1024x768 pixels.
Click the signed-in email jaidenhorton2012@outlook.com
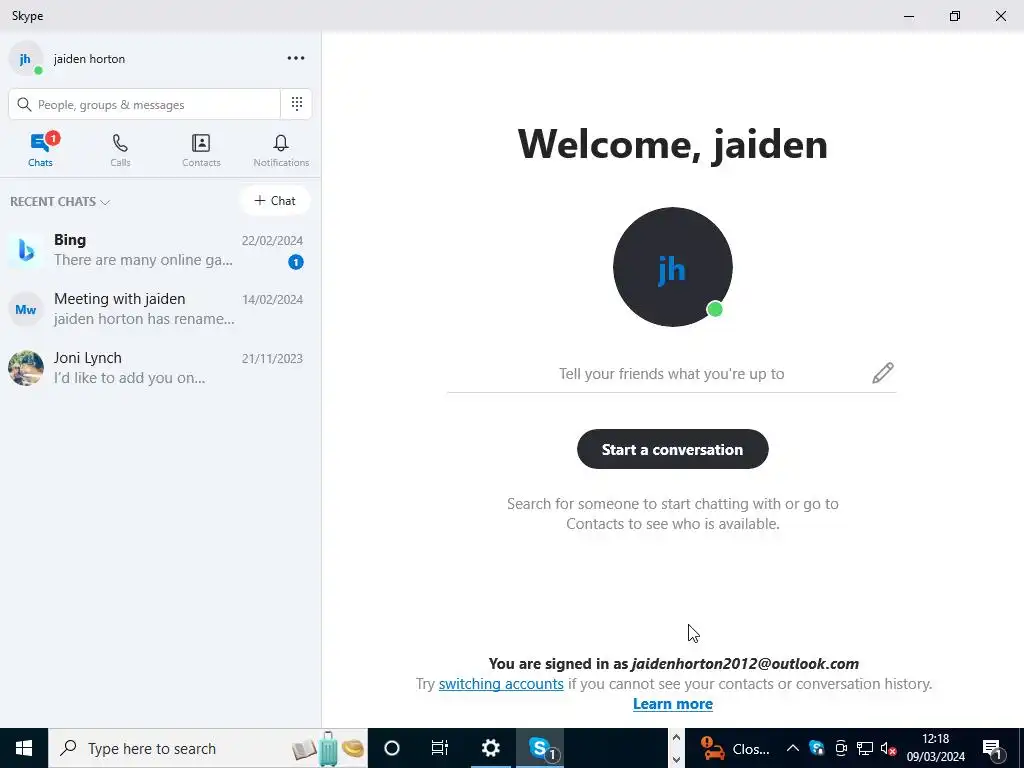click(744, 664)
